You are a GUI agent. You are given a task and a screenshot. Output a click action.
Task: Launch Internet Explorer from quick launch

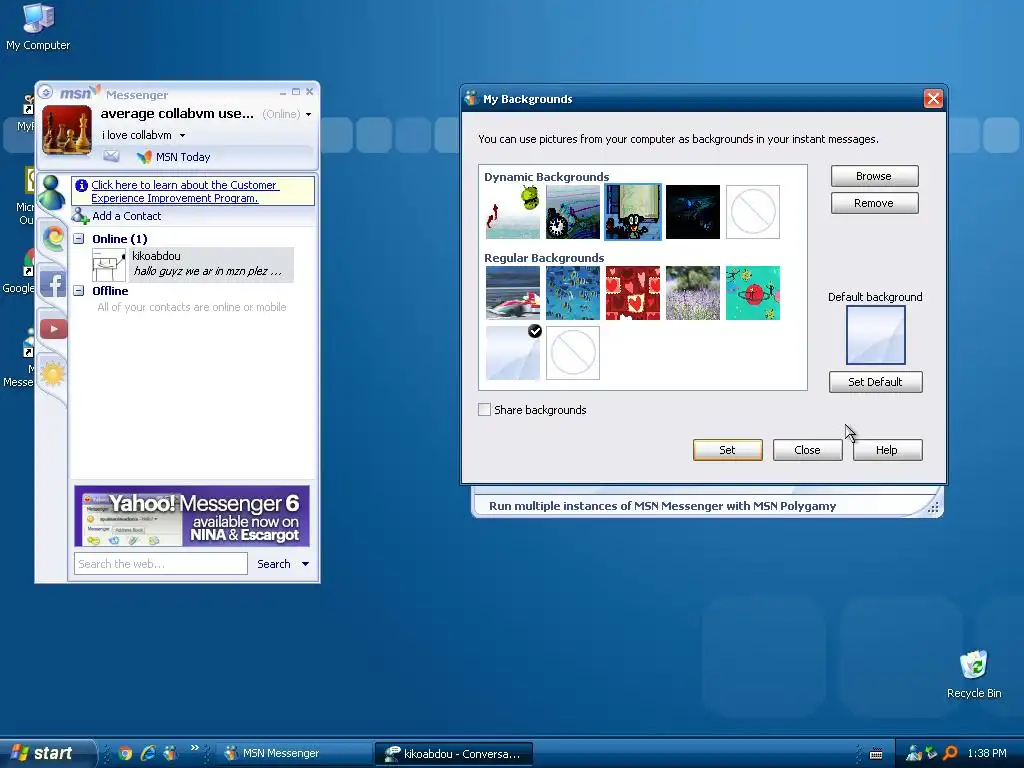click(x=148, y=754)
